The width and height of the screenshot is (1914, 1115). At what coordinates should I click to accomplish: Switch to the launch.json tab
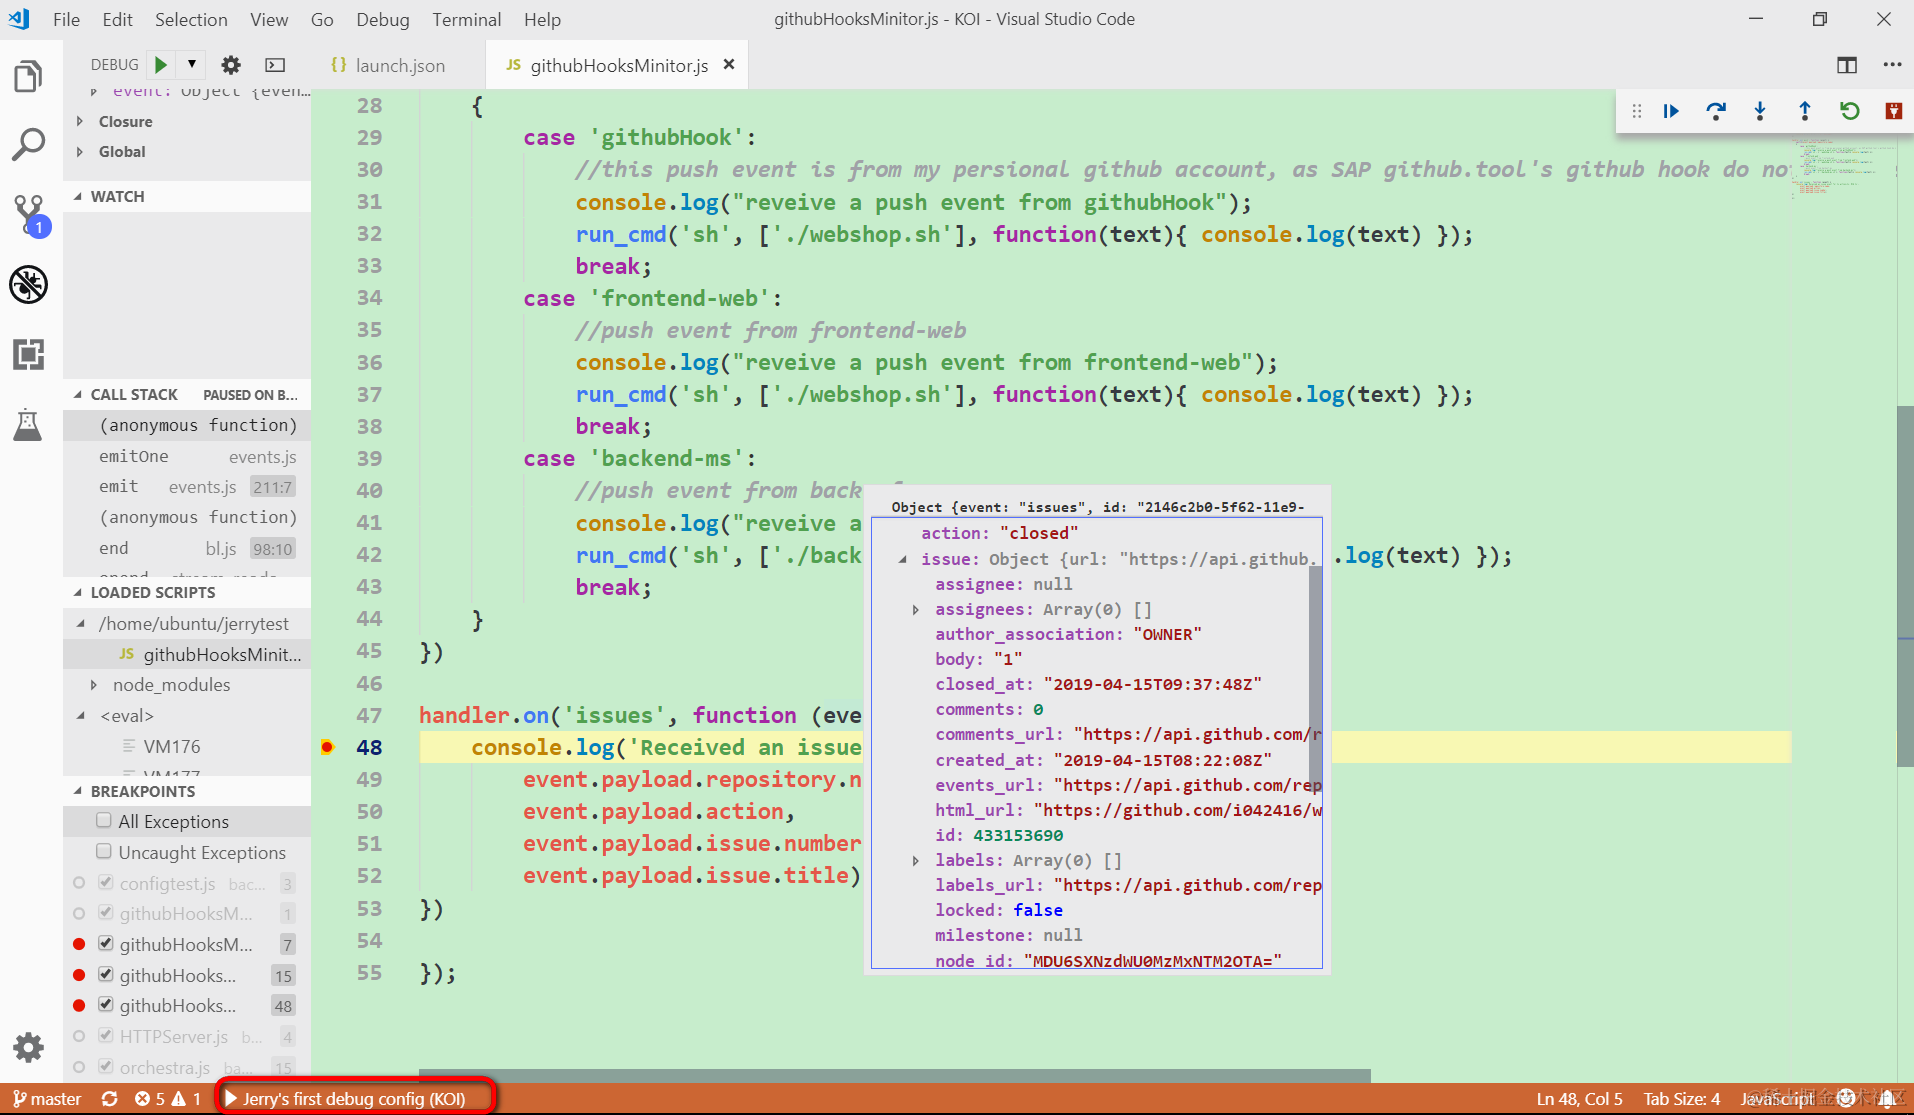(399, 65)
